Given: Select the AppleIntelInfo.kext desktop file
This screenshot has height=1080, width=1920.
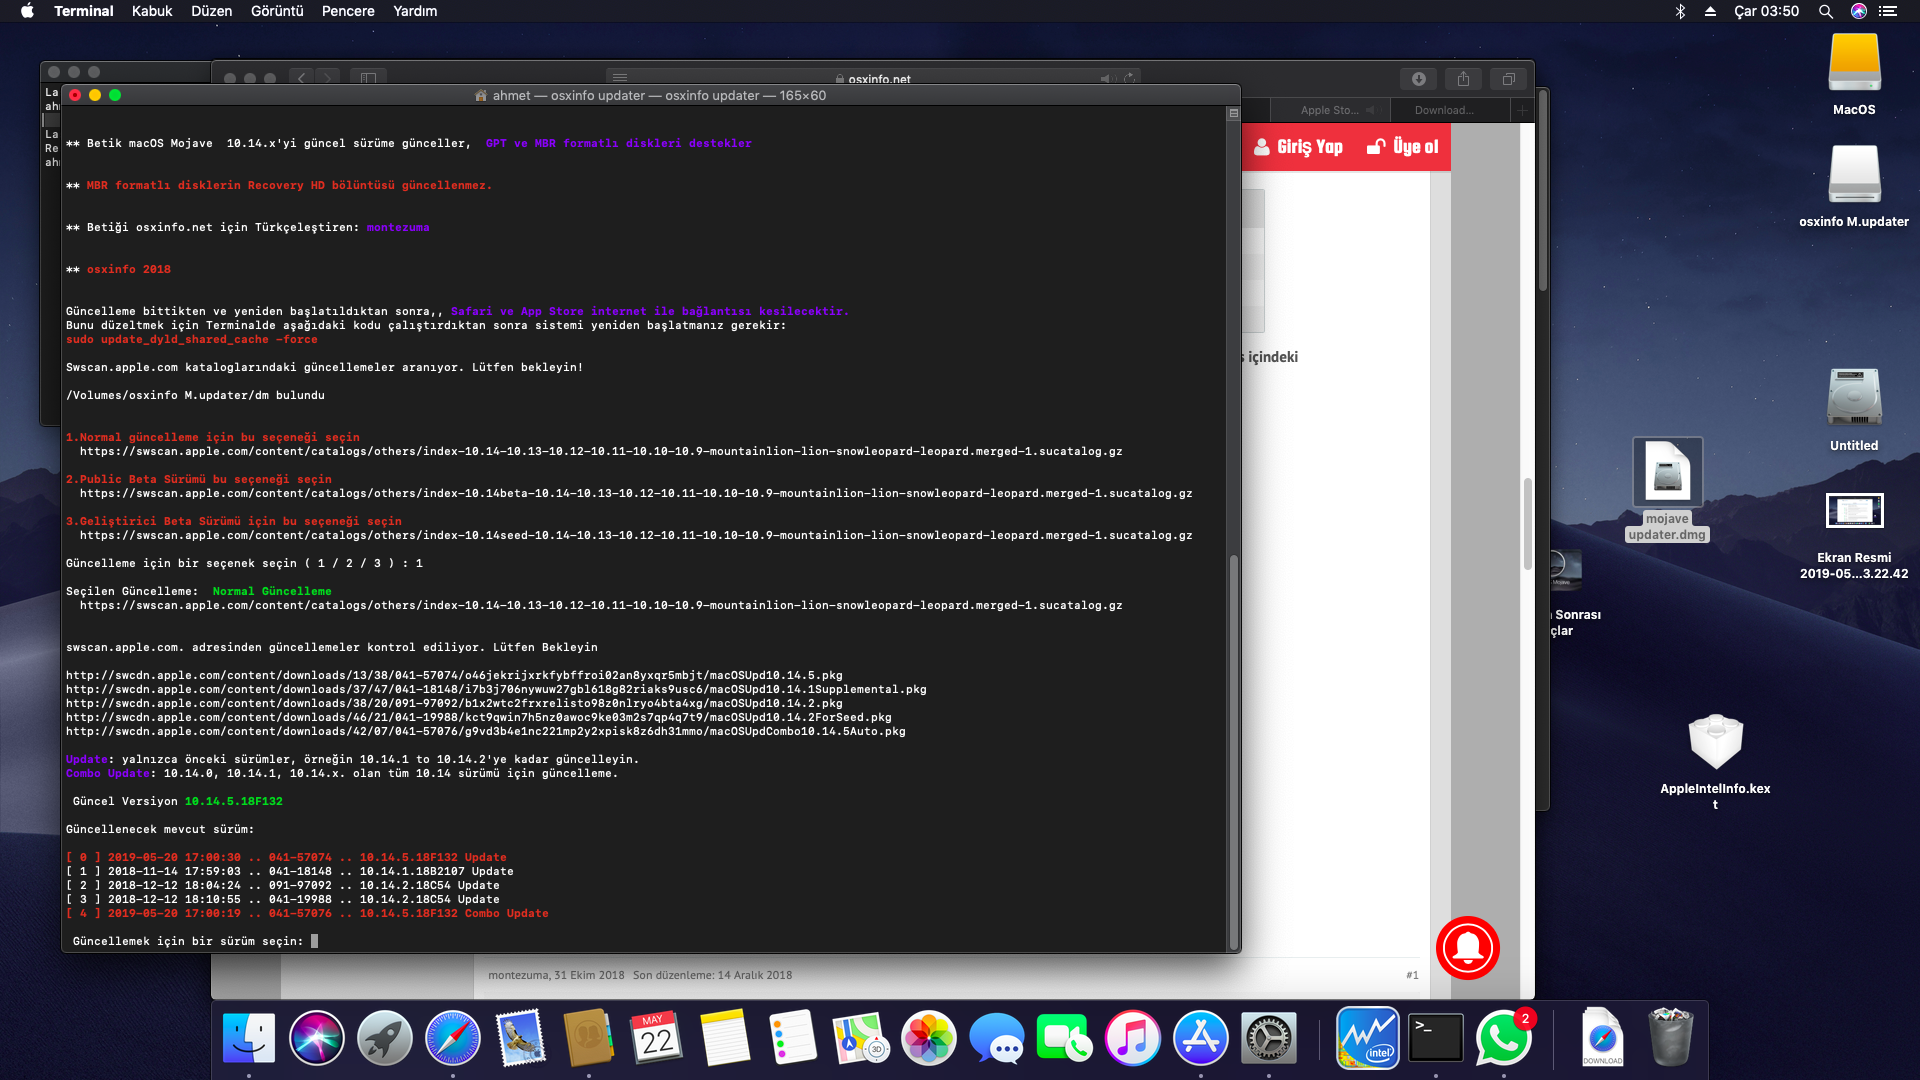Looking at the screenshot, I should [1715, 744].
